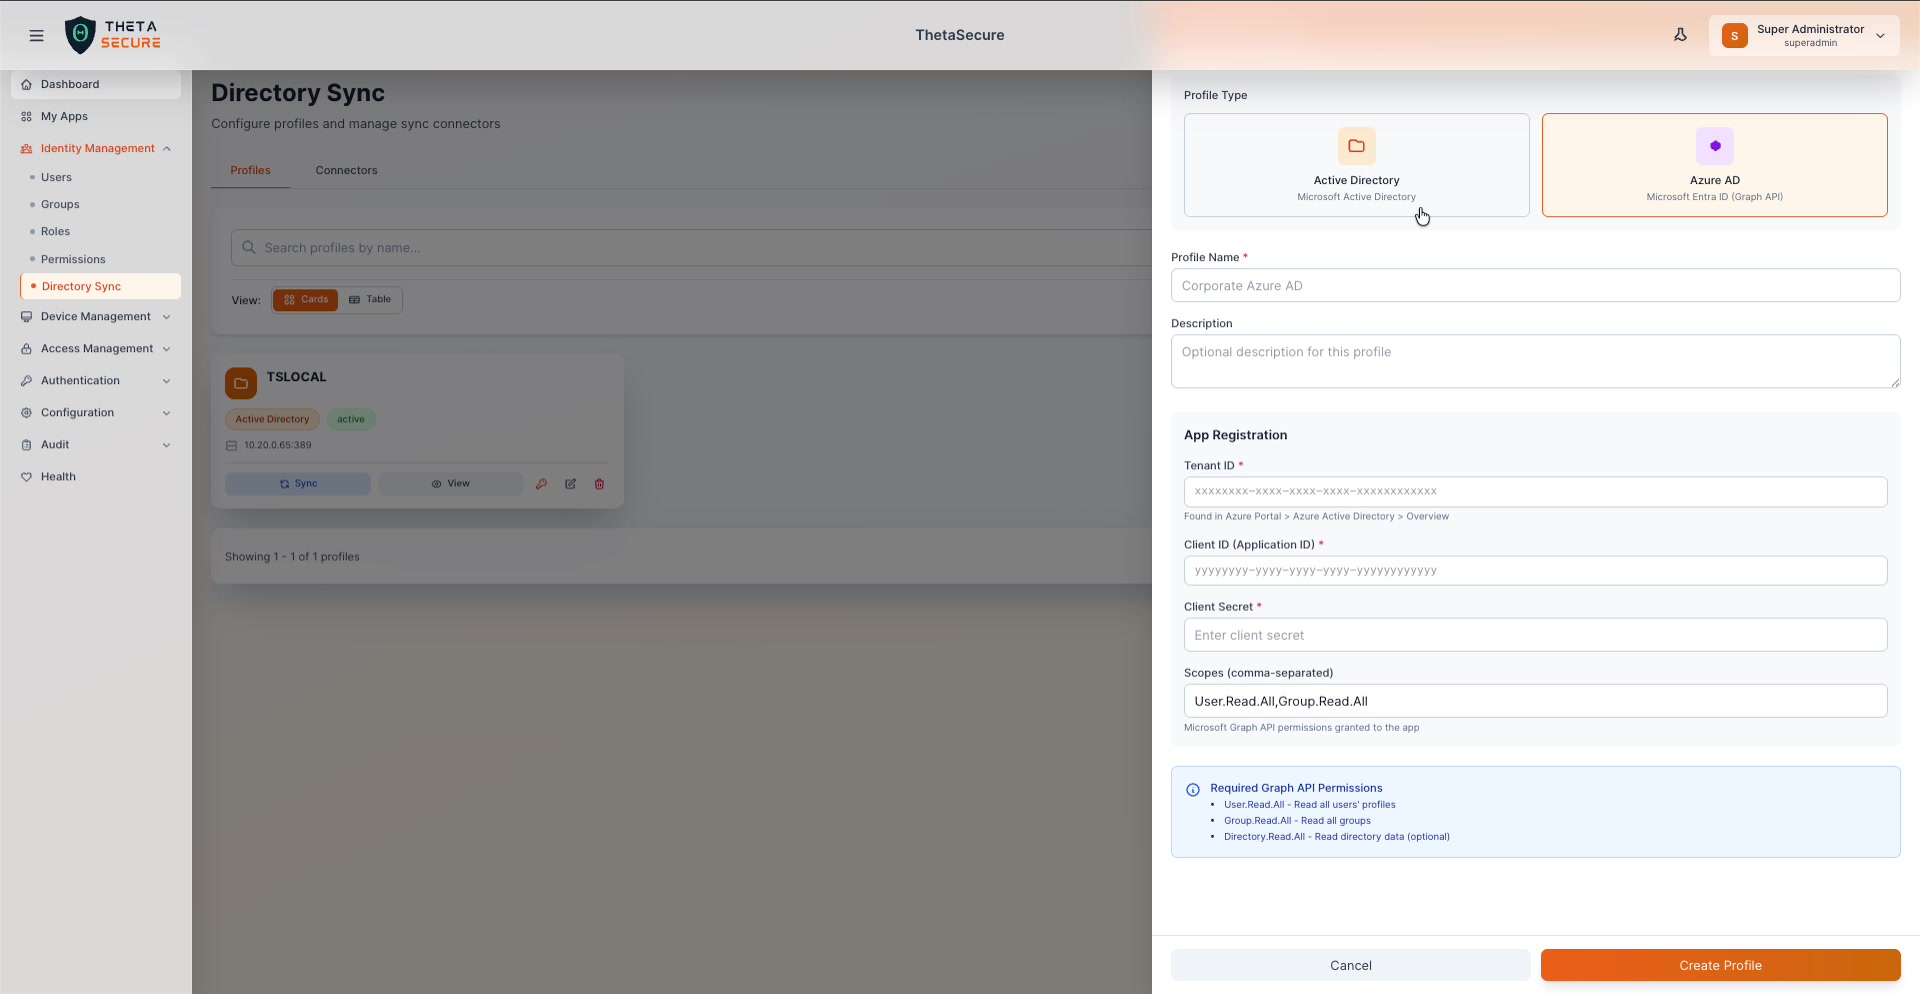Click the Health heart icon in sidebar
Screen dimensions: 1920x994
pyautogui.click(x=27, y=477)
